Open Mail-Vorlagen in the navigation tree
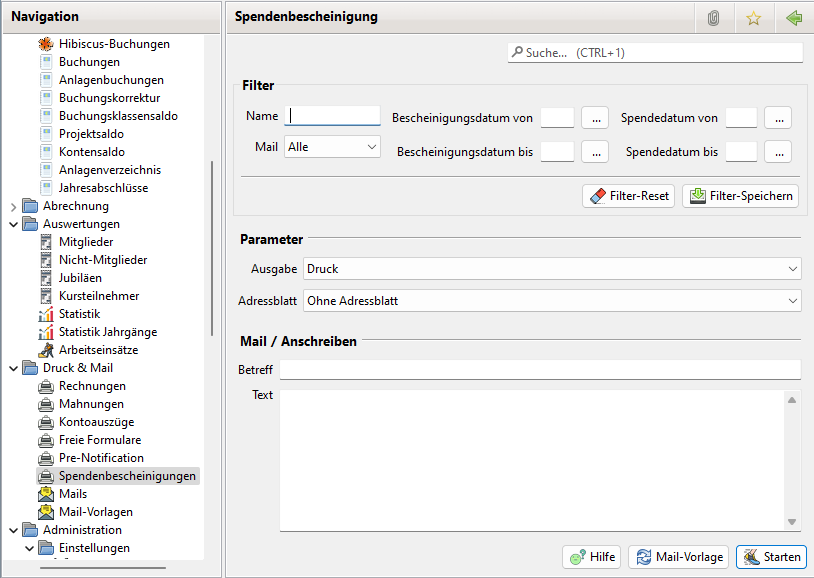 pyautogui.click(x=95, y=512)
